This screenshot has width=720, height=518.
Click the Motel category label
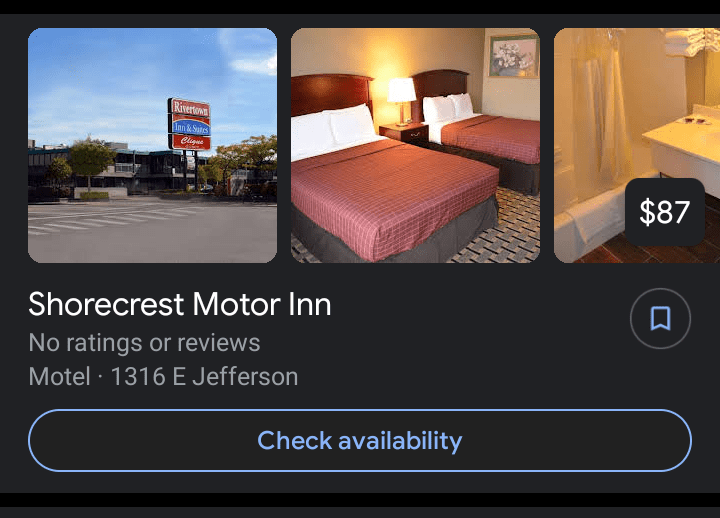[x=59, y=377]
